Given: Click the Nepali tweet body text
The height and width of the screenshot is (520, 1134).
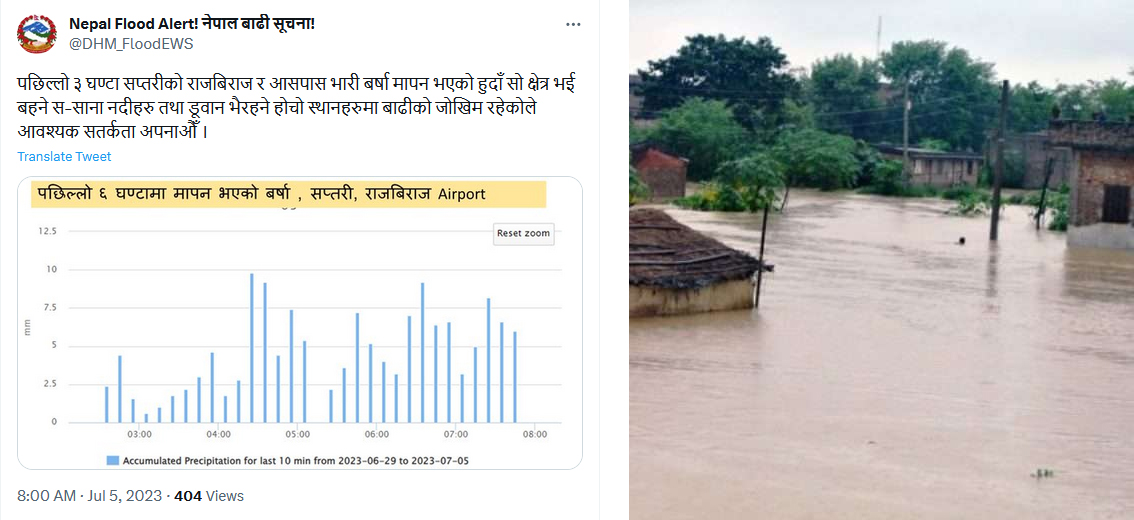Looking at the screenshot, I should pyautogui.click(x=294, y=108).
